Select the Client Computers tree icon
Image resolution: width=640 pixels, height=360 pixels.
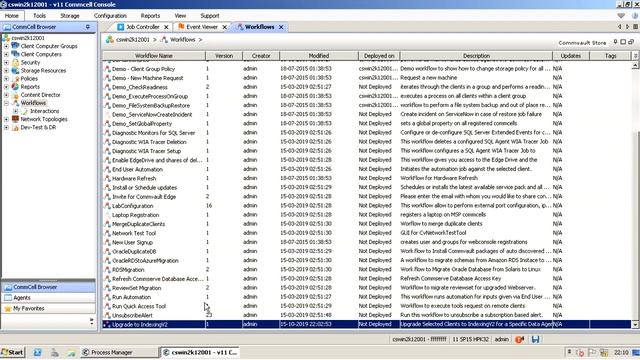click(16, 54)
